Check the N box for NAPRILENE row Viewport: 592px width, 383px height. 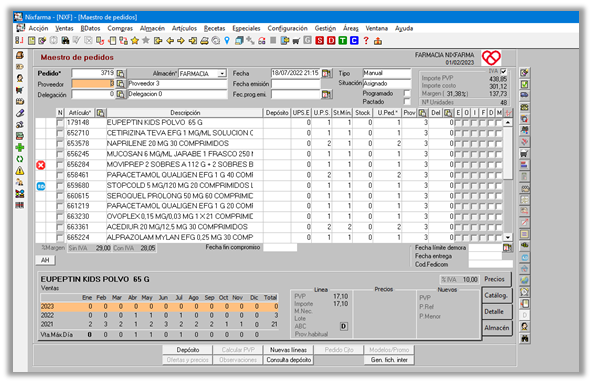coord(60,144)
